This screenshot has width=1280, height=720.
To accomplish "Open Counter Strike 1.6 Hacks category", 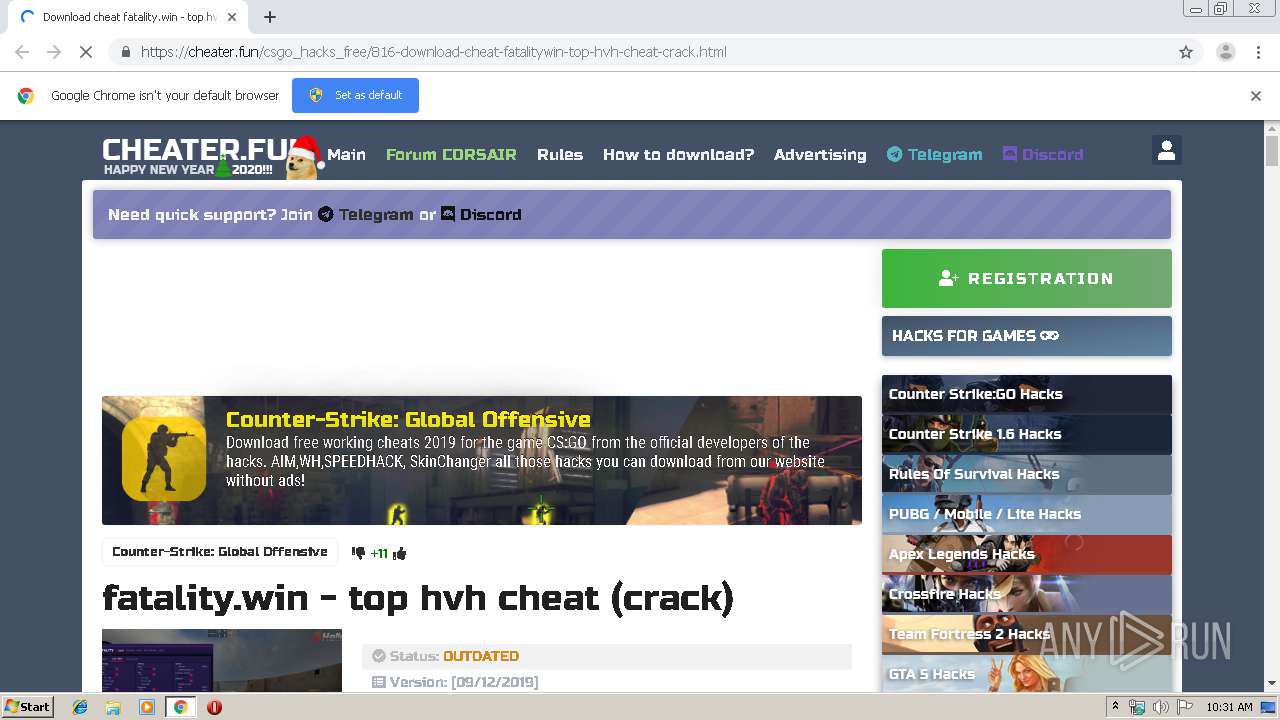I will (1026, 434).
